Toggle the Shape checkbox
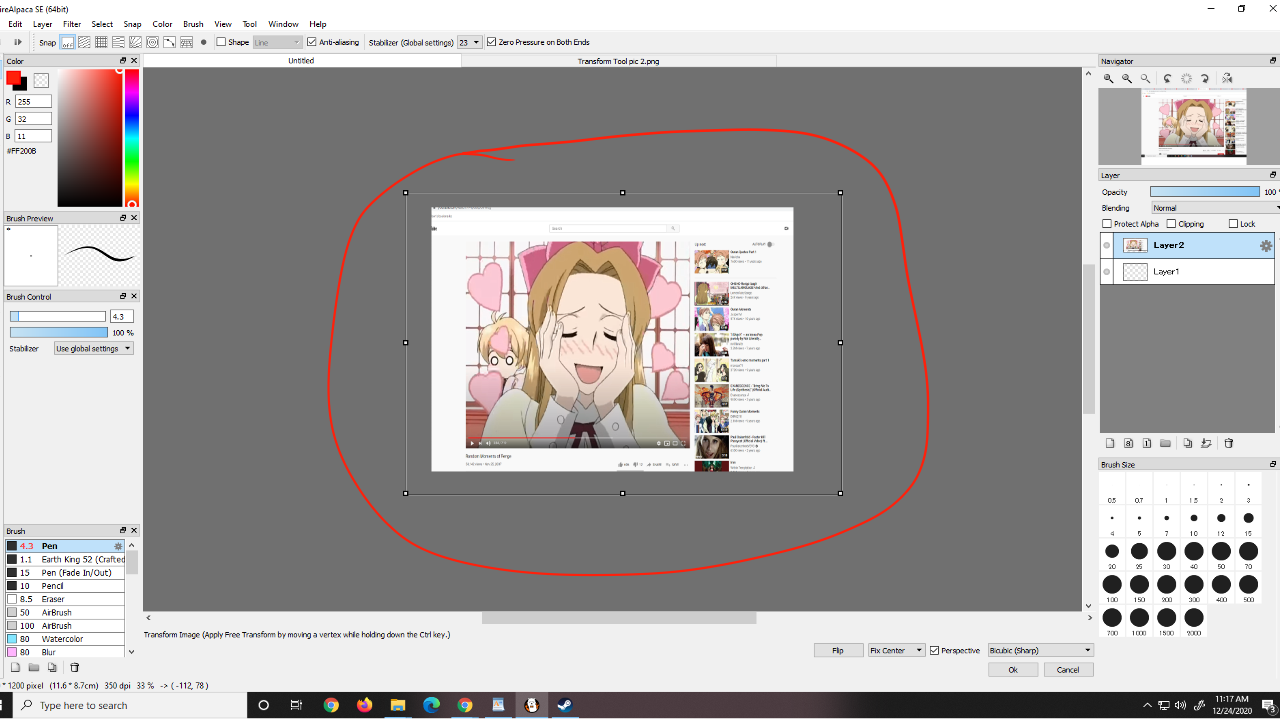 coord(221,42)
